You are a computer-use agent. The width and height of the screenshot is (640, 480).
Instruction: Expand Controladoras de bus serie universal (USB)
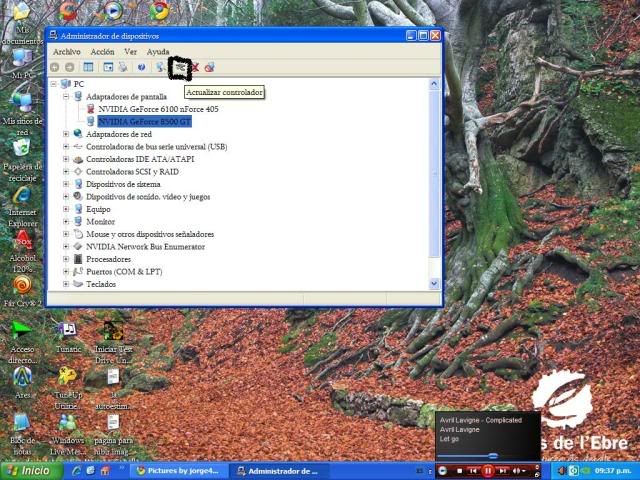[66, 147]
